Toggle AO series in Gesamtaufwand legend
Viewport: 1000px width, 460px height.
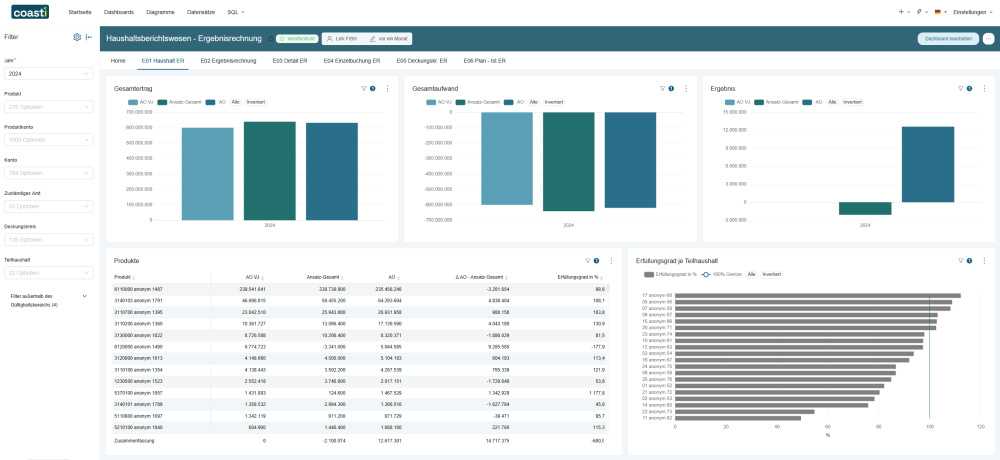(515, 102)
